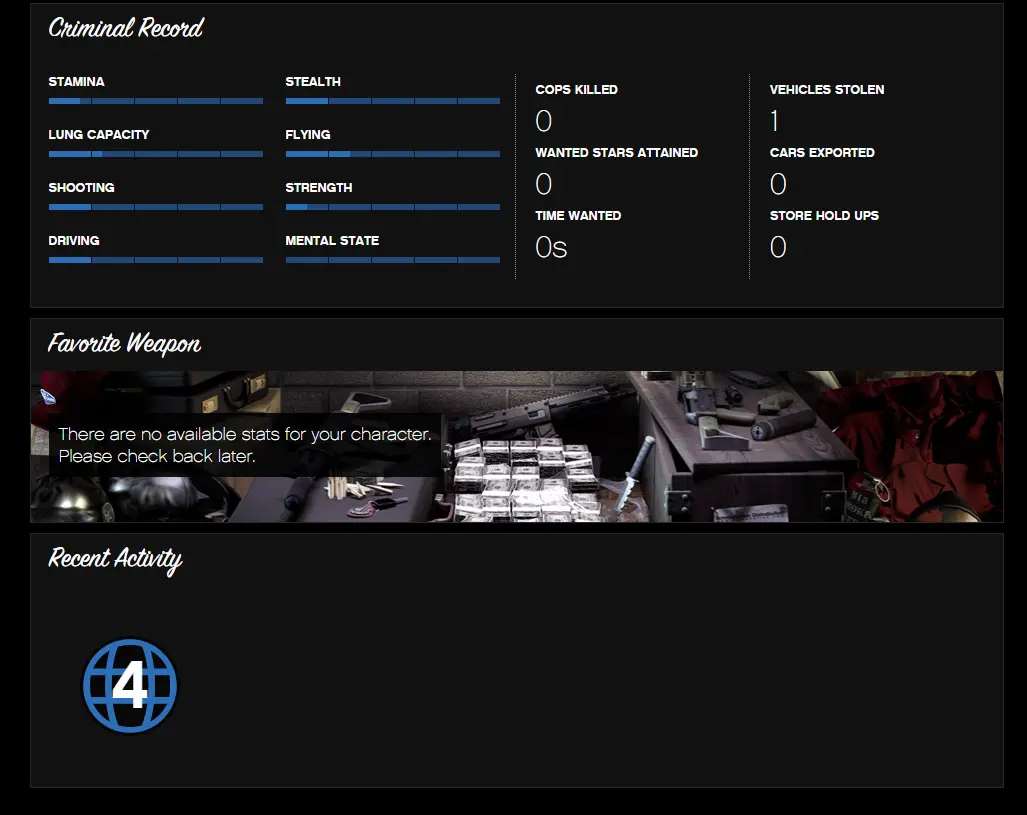Screen dimensions: 1027x815
Task: Click the WANTED STARS ATTAINED label
Action: point(616,153)
